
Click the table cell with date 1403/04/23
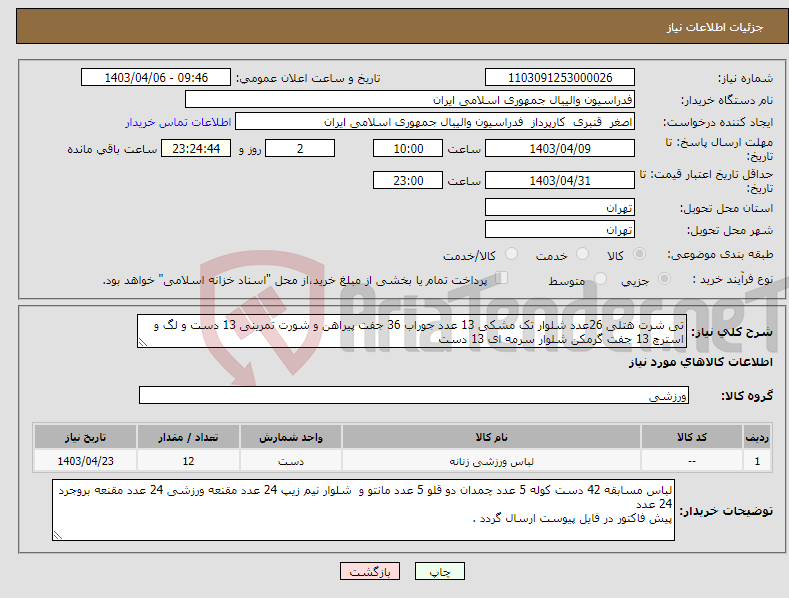[x=86, y=461]
